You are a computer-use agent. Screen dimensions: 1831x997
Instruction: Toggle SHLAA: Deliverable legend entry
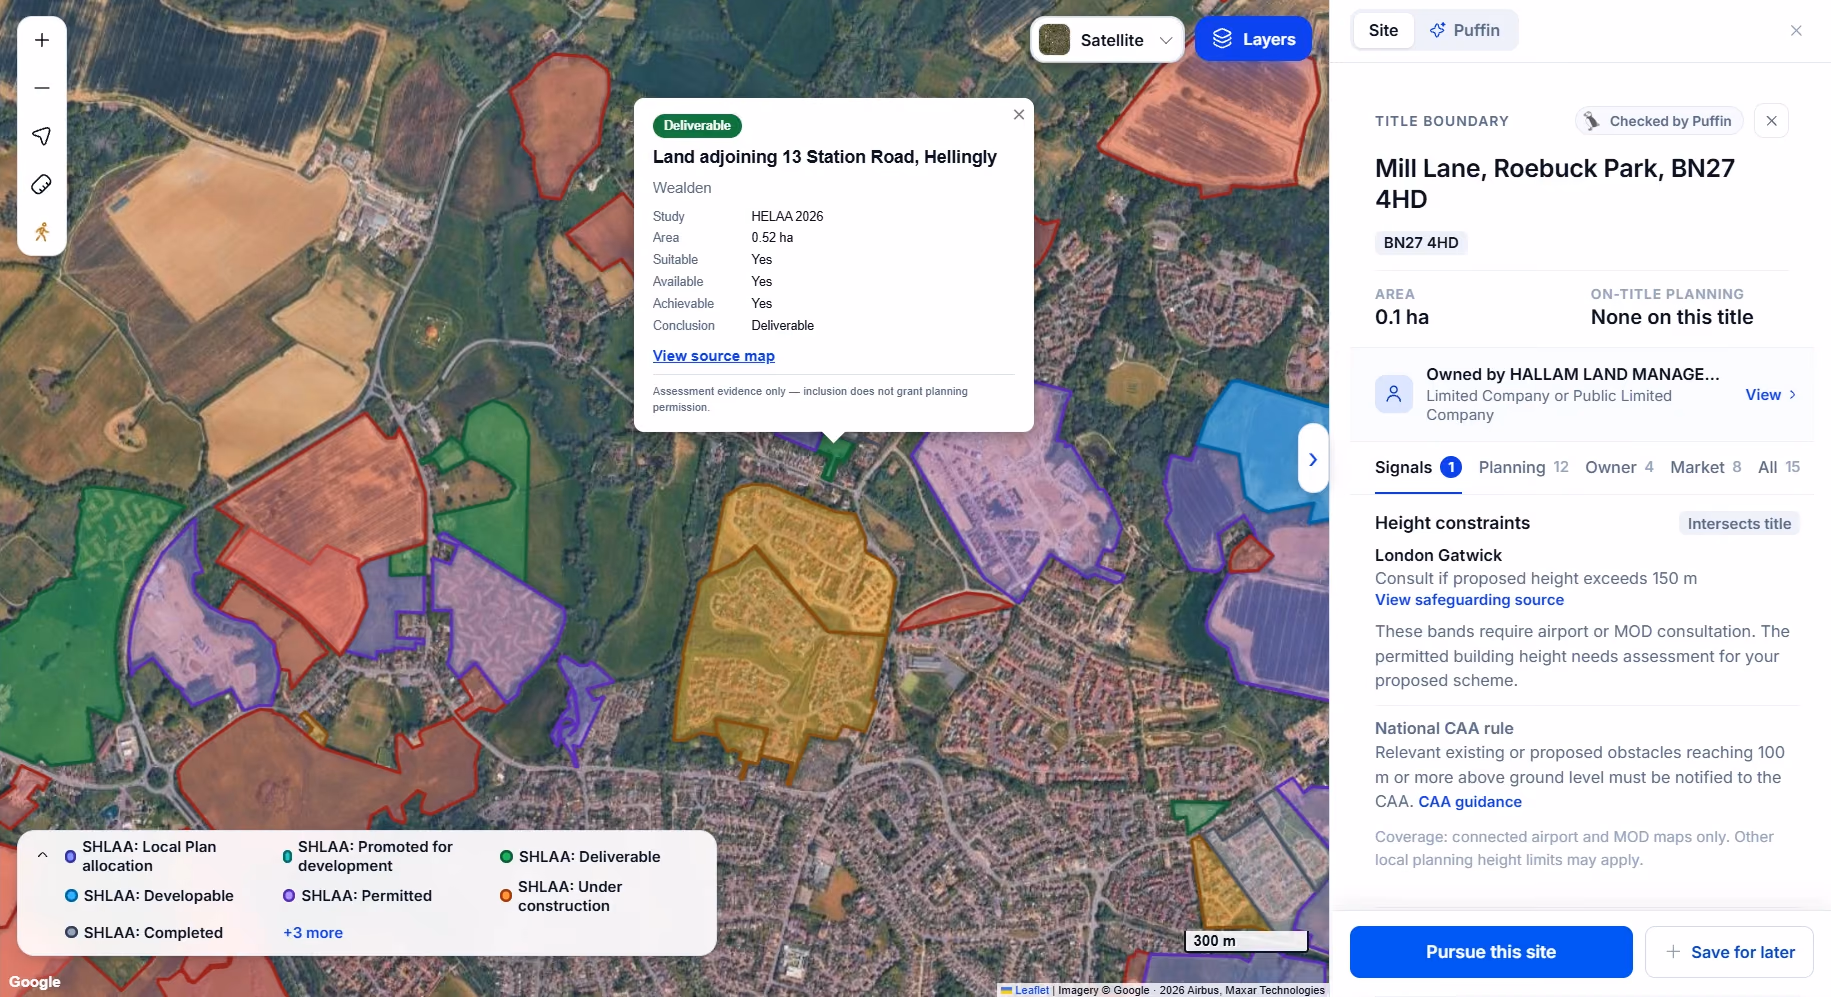tap(580, 857)
